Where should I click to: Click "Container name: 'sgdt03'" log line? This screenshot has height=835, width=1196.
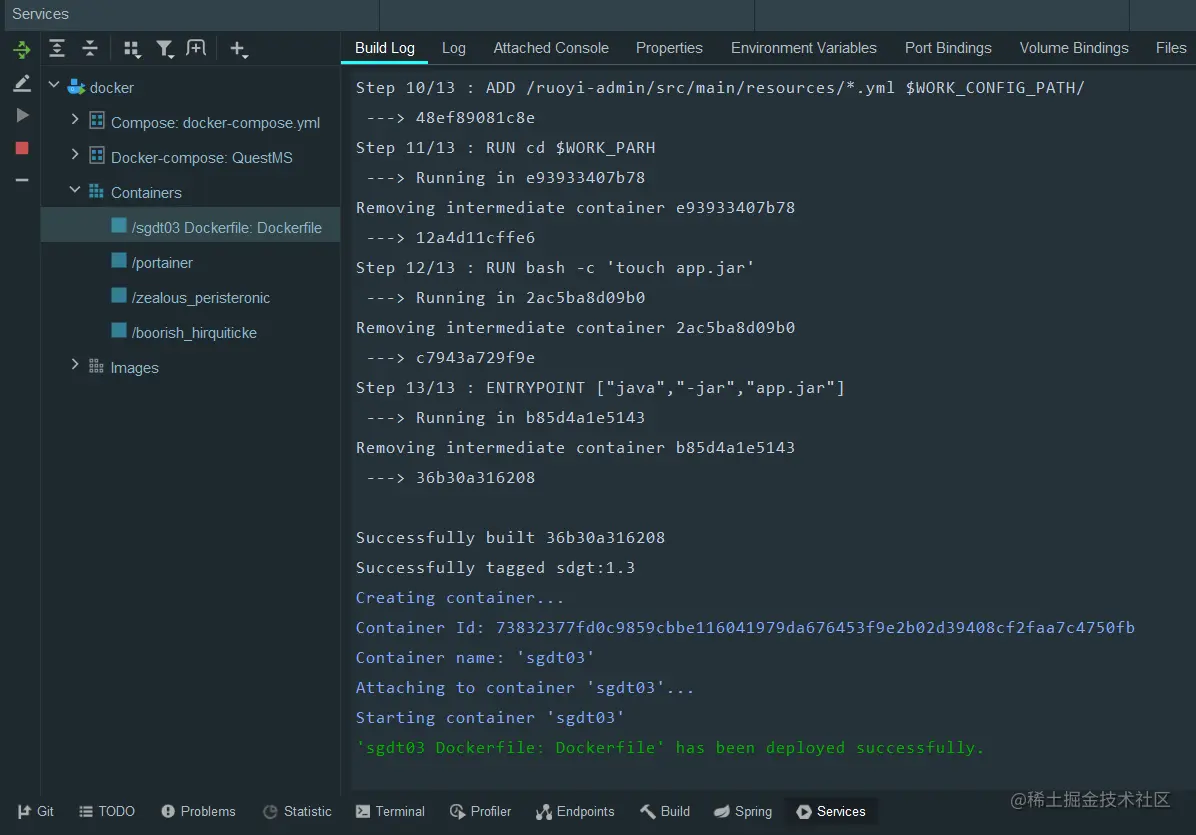(474, 657)
